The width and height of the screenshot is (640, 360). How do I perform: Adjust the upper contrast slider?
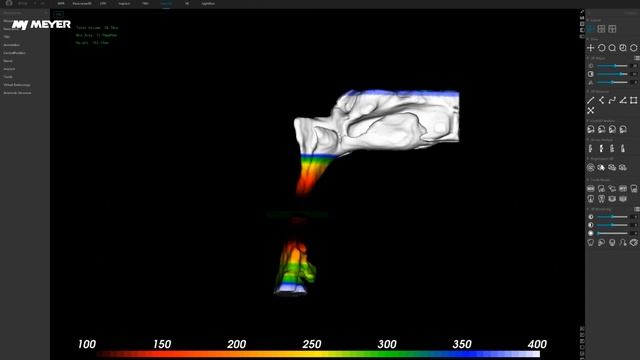pyautogui.click(x=612, y=74)
